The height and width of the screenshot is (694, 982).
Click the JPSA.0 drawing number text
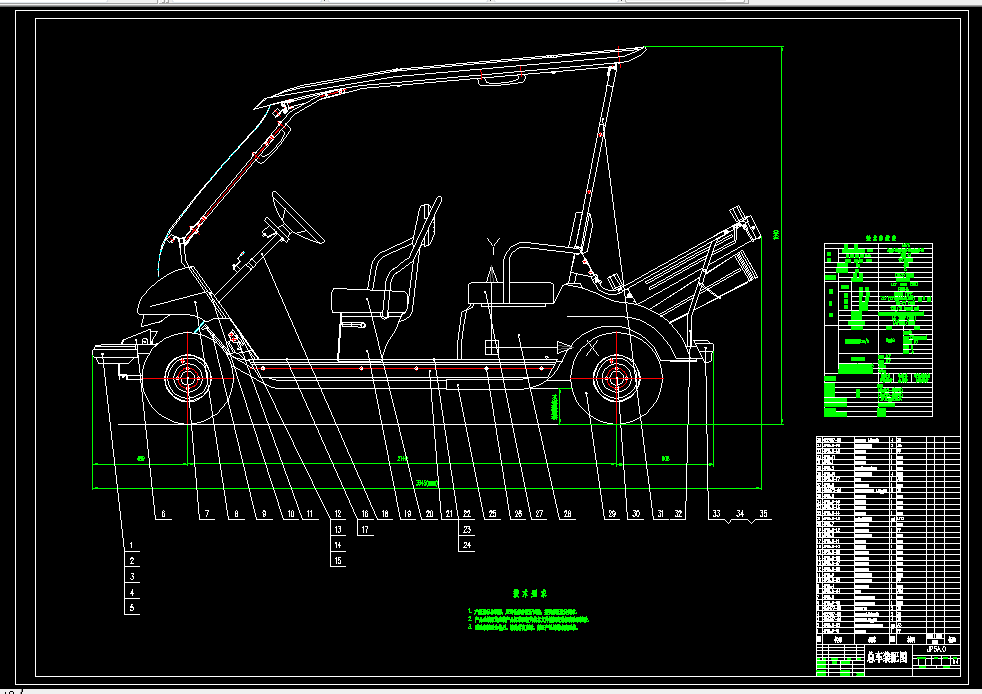click(x=936, y=649)
